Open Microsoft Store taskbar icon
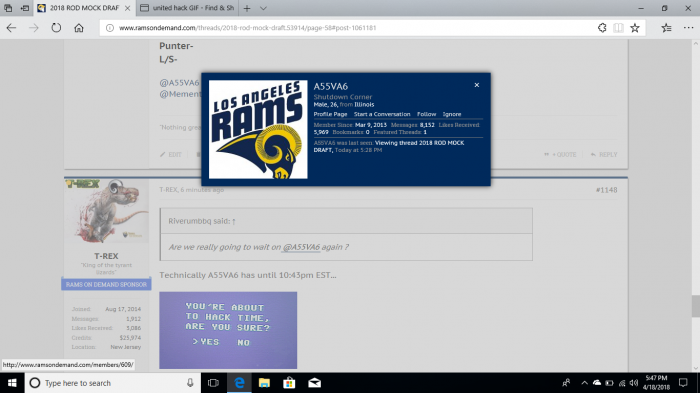Image resolution: width=700 pixels, height=393 pixels. (289, 383)
